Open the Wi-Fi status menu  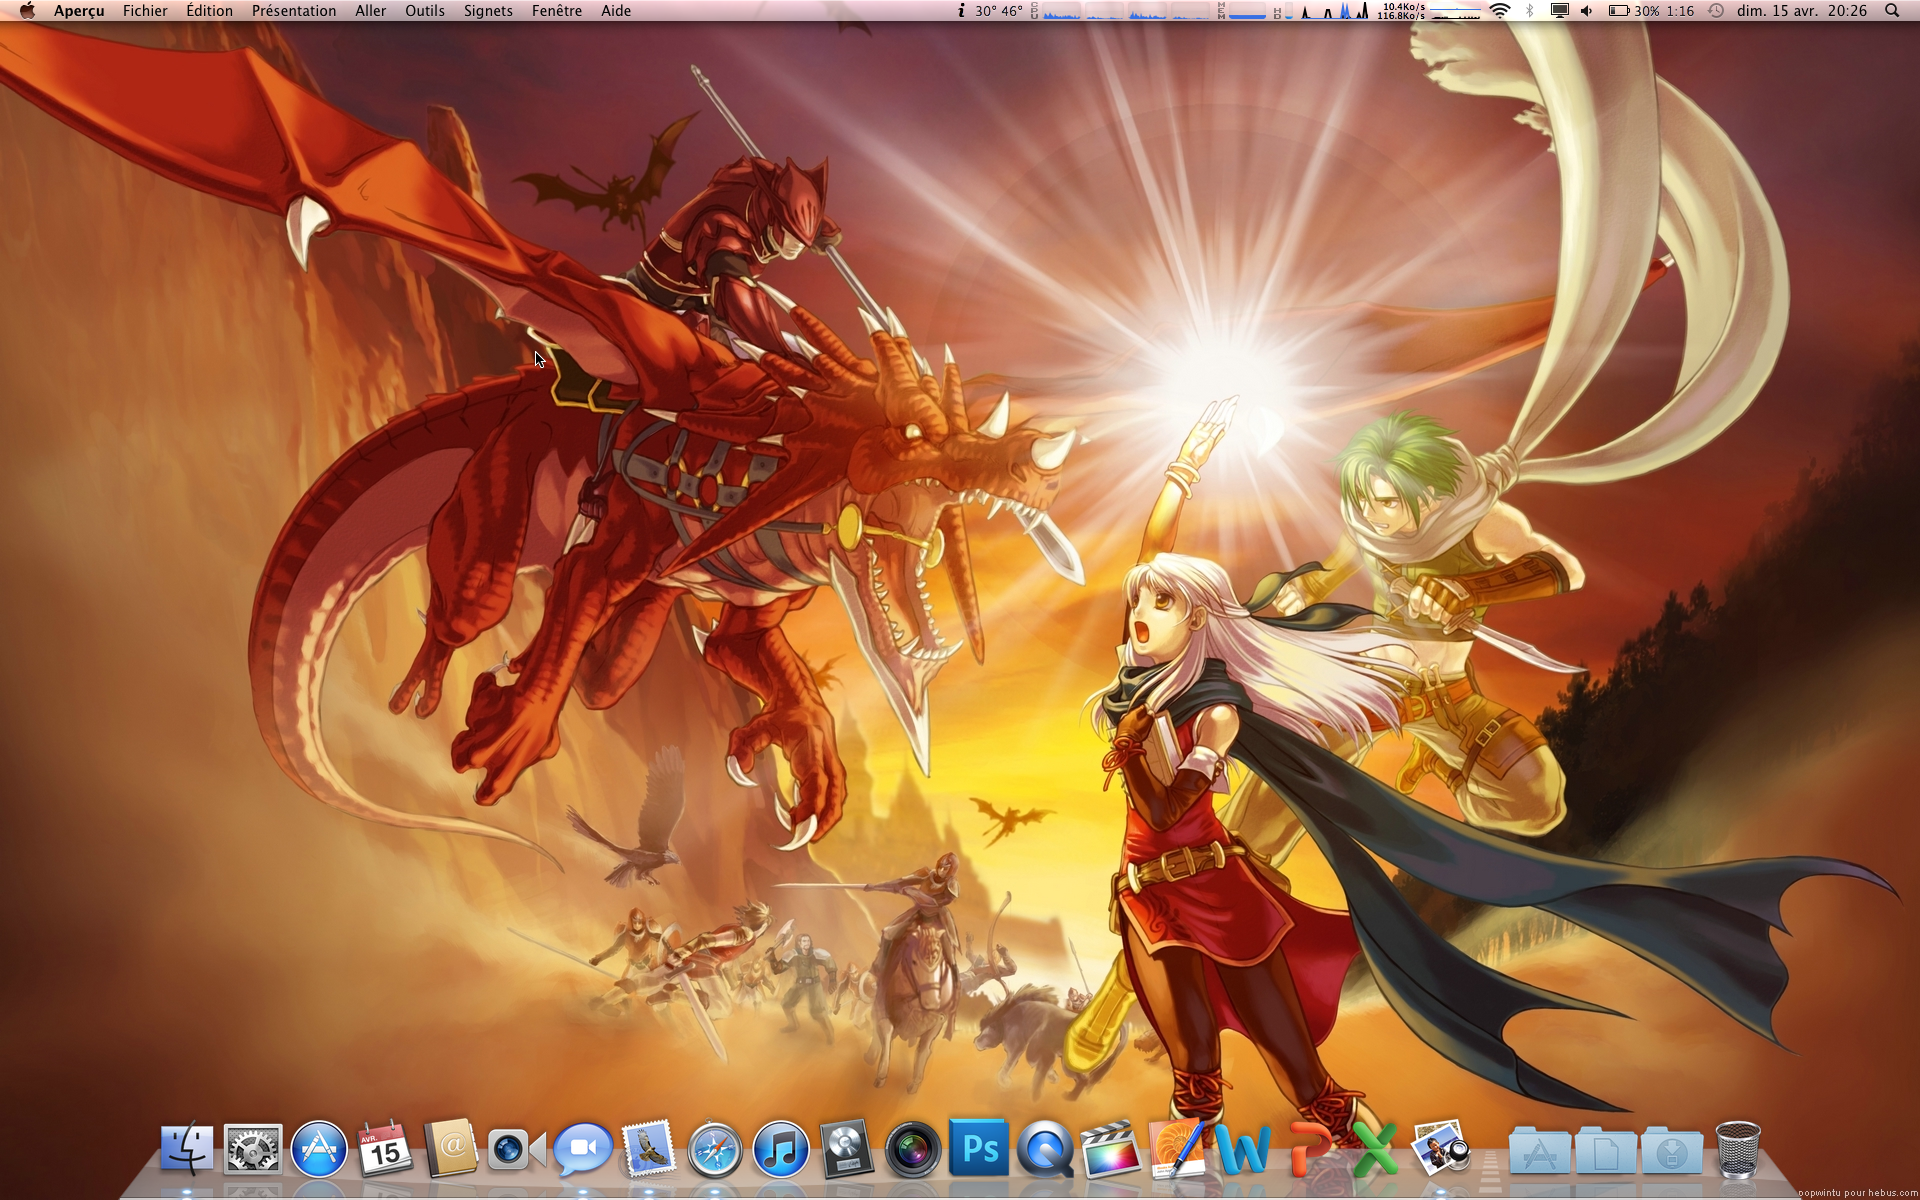(1500, 11)
